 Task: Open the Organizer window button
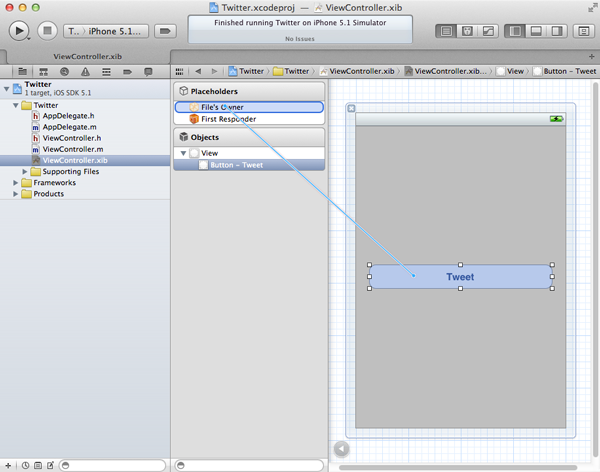[x=584, y=31]
